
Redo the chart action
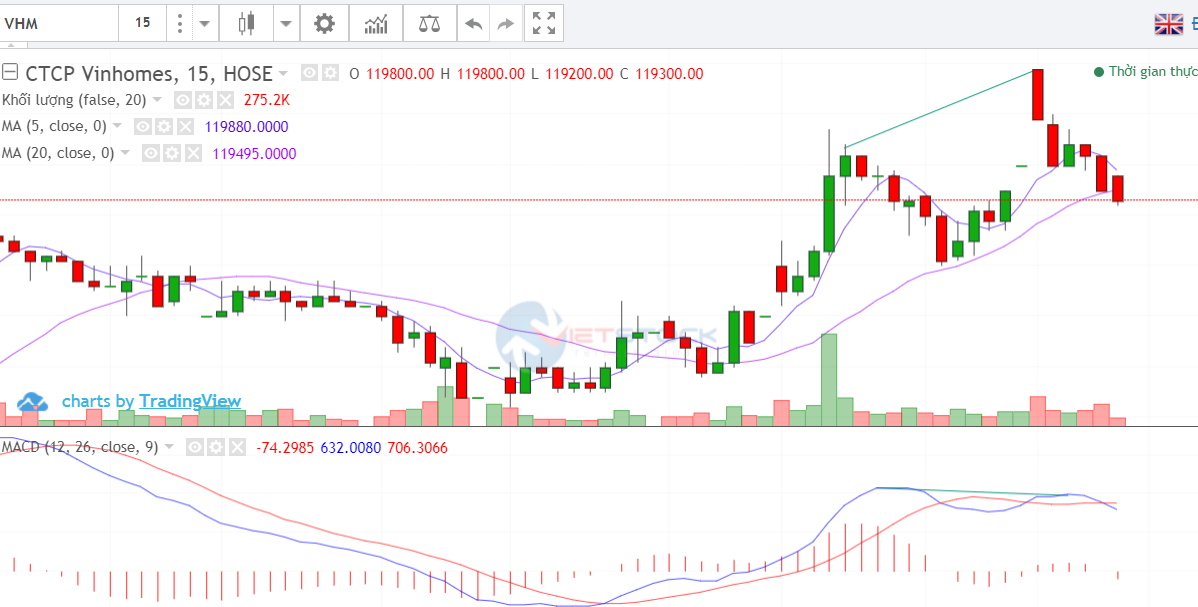505,23
